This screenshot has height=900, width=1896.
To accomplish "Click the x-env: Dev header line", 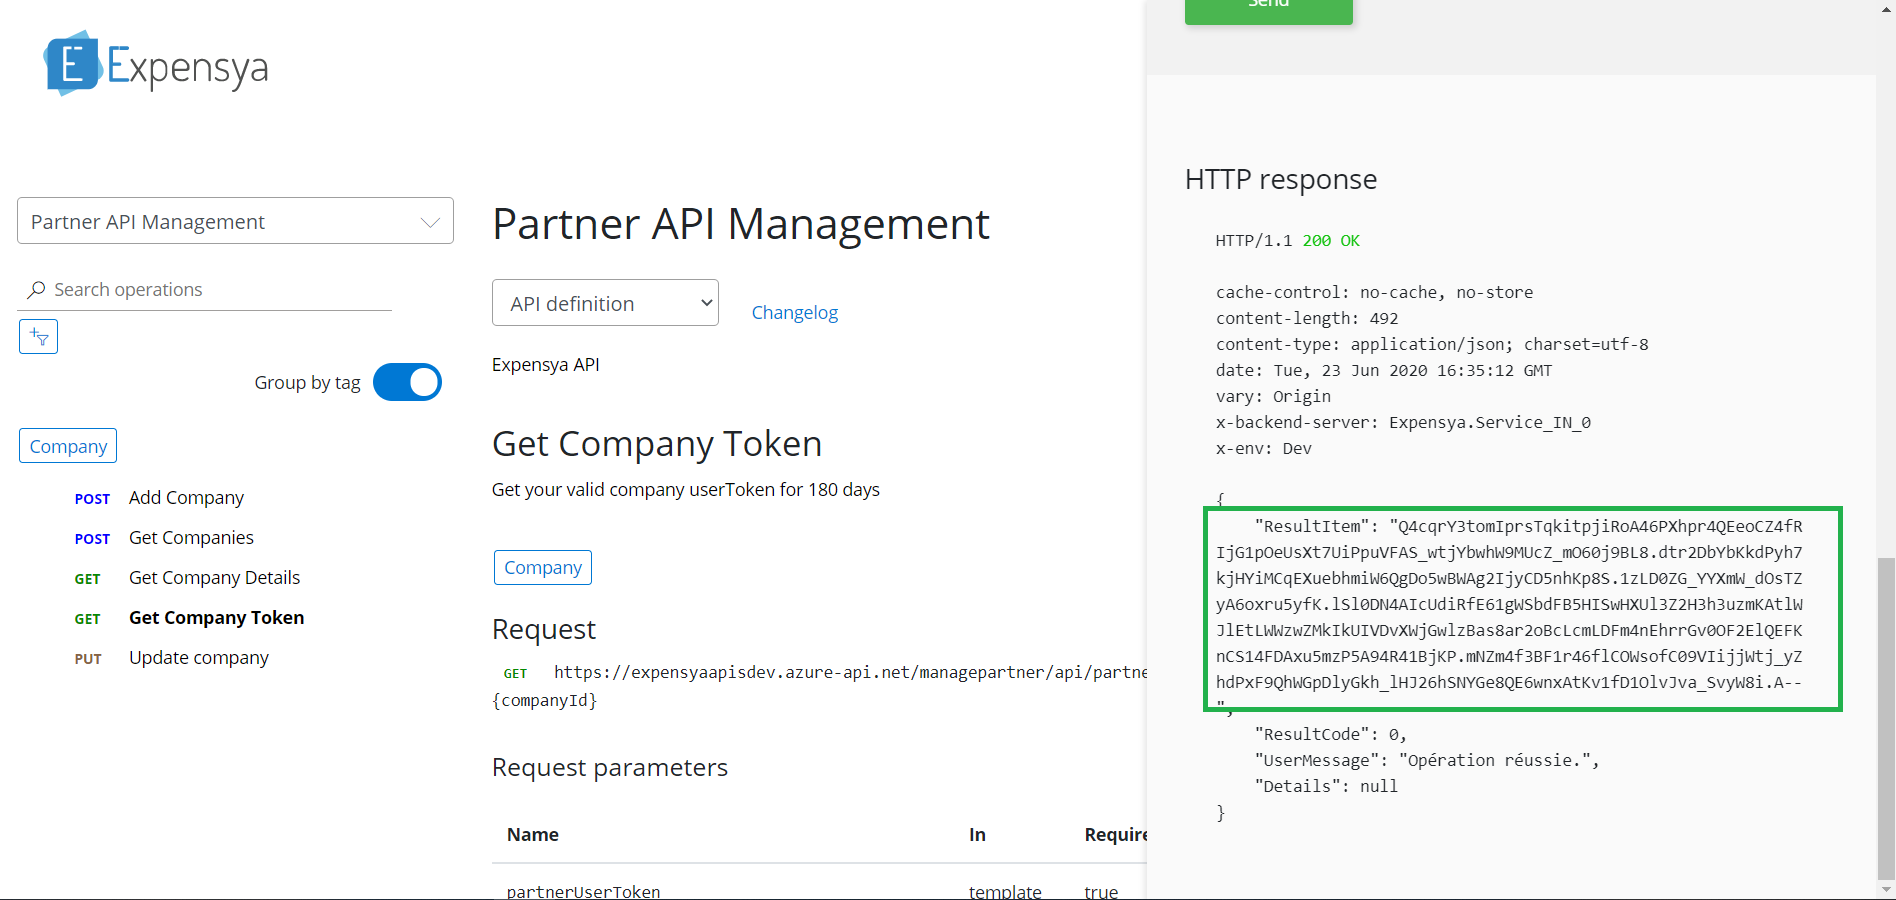I will pos(1264,449).
